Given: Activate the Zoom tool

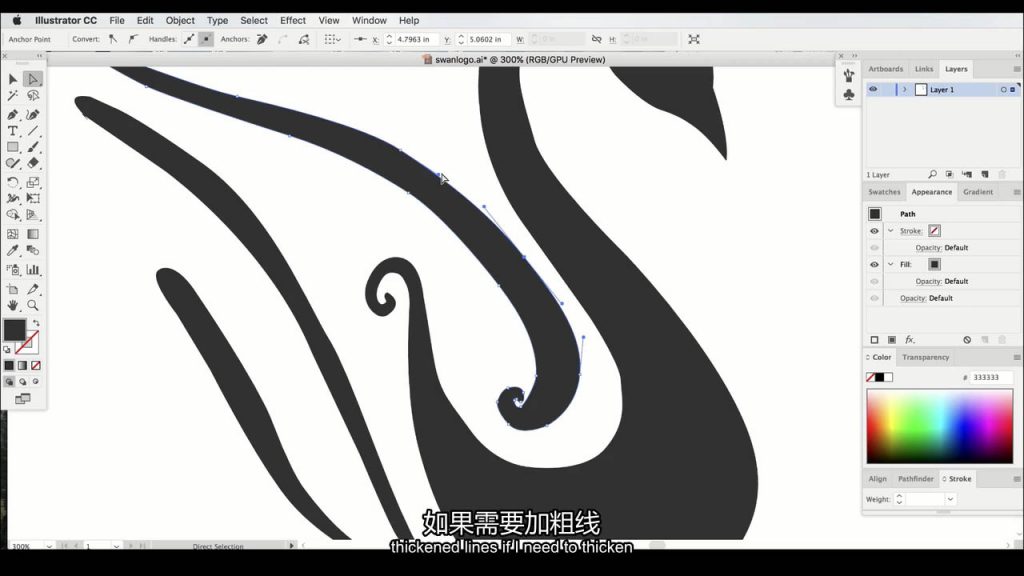Looking at the screenshot, I should click(x=33, y=305).
